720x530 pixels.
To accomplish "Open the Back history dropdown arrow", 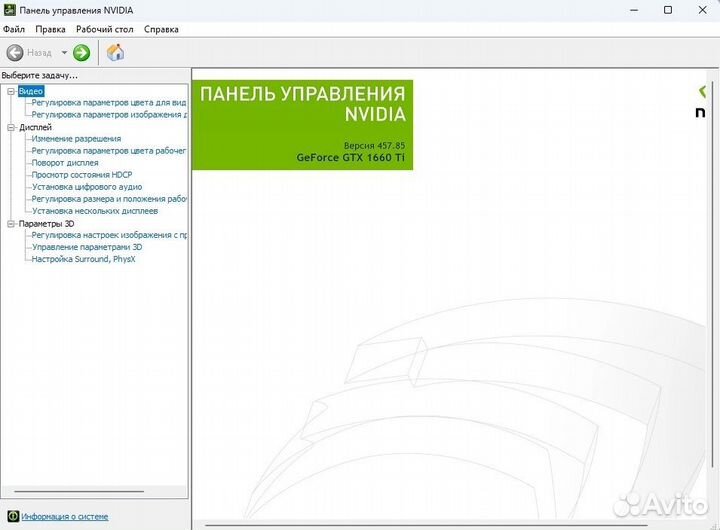I will (x=64, y=52).
